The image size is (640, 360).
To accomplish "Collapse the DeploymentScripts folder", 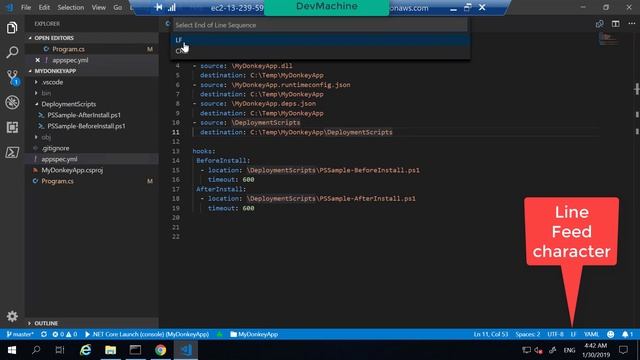I will 68,104.
